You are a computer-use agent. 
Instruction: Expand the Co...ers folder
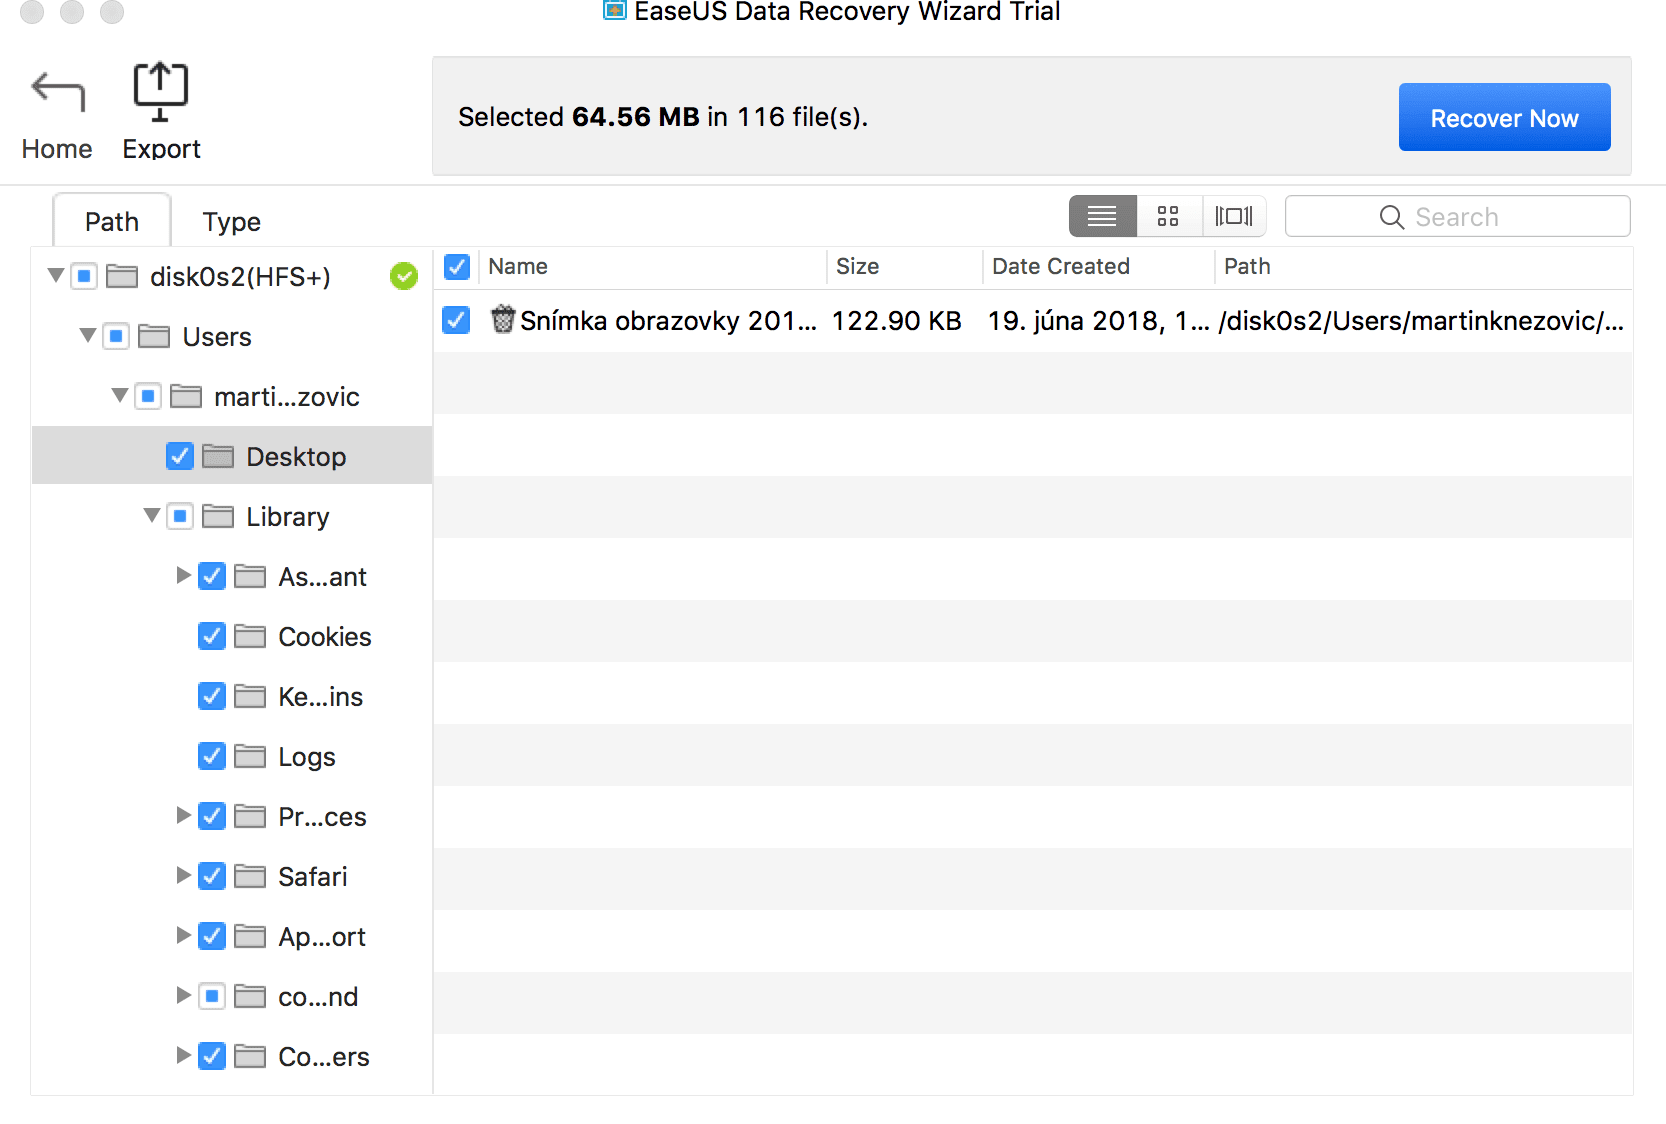tap(183, 1055)
